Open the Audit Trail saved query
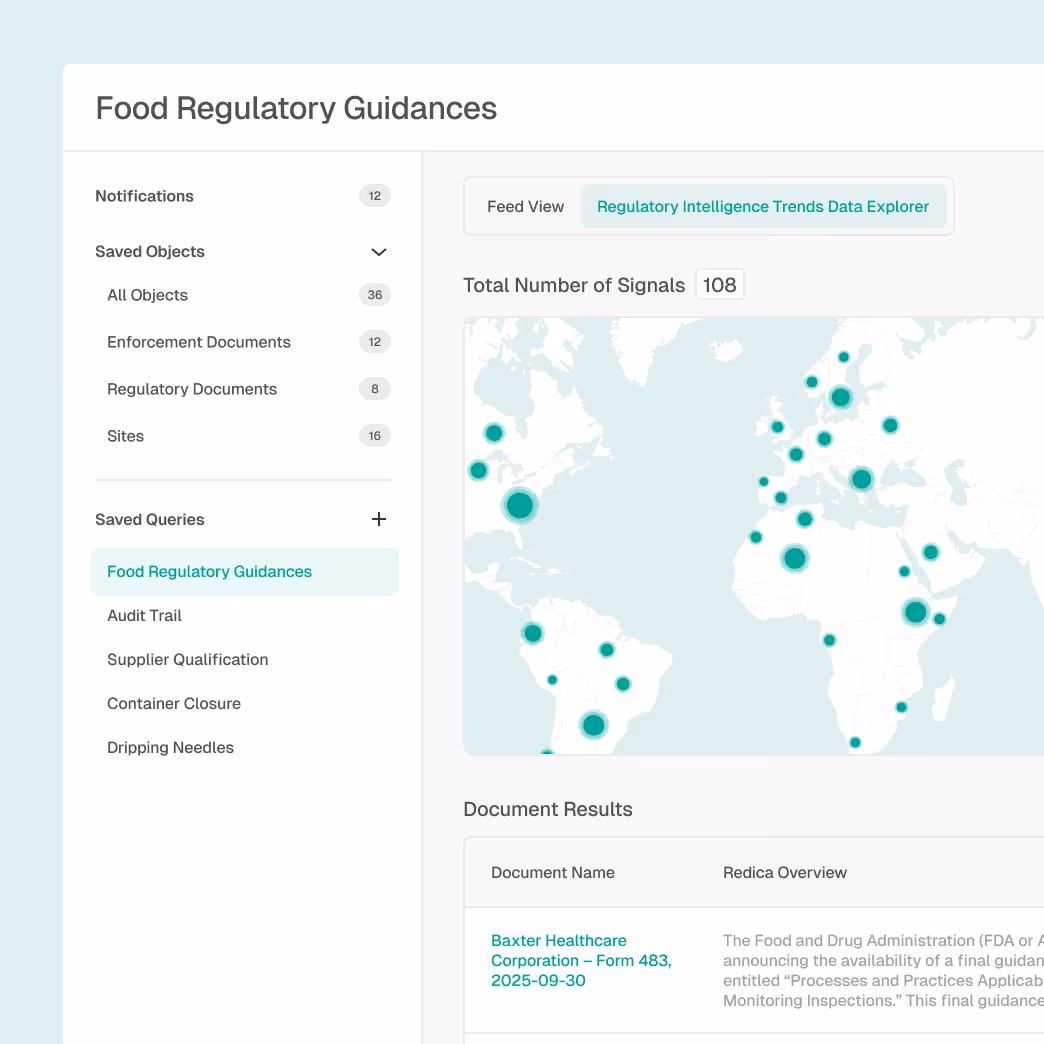 click(x=144, y=615)
